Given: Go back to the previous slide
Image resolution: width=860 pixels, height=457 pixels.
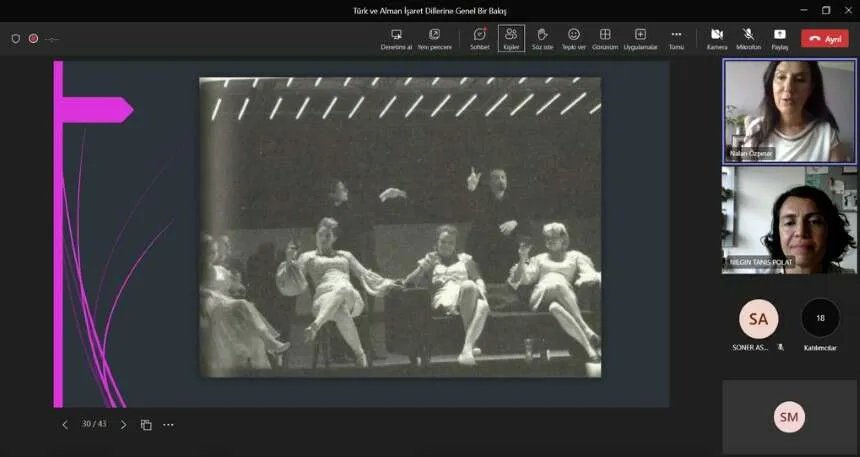Looking at the screenshot, I should point(65,425).
